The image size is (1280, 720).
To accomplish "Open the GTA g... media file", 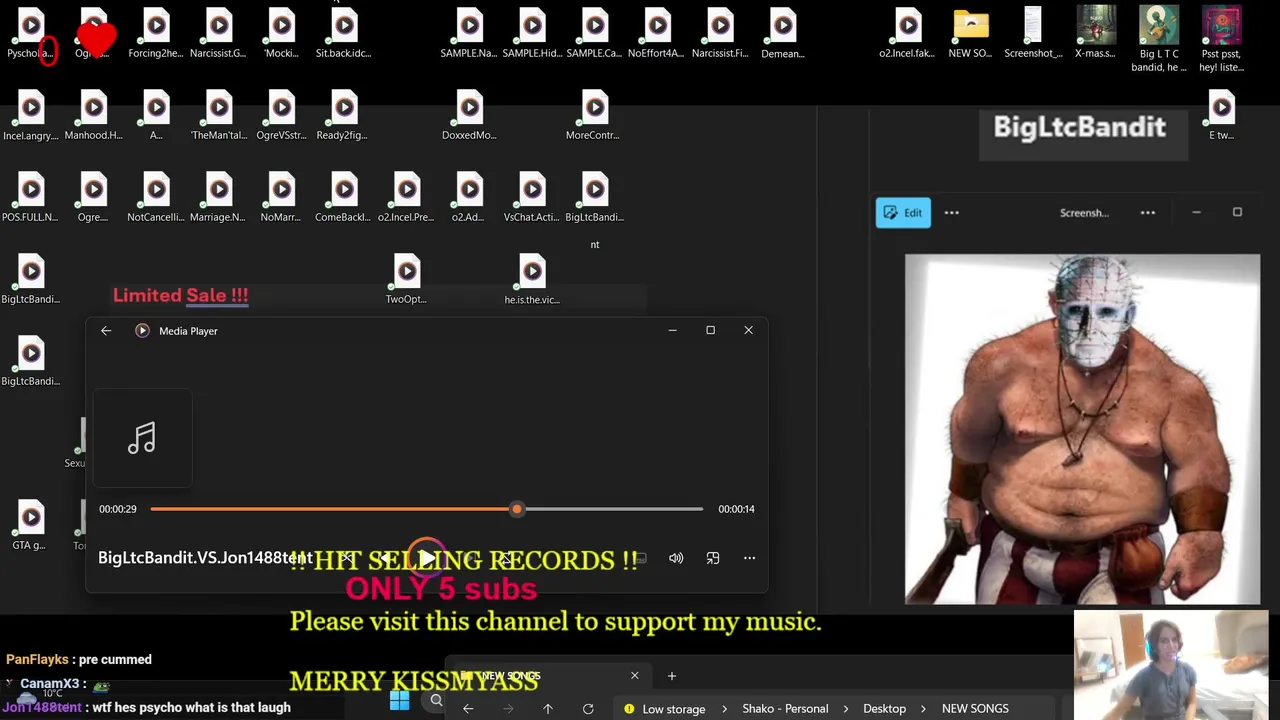I will tap(31, 526).
